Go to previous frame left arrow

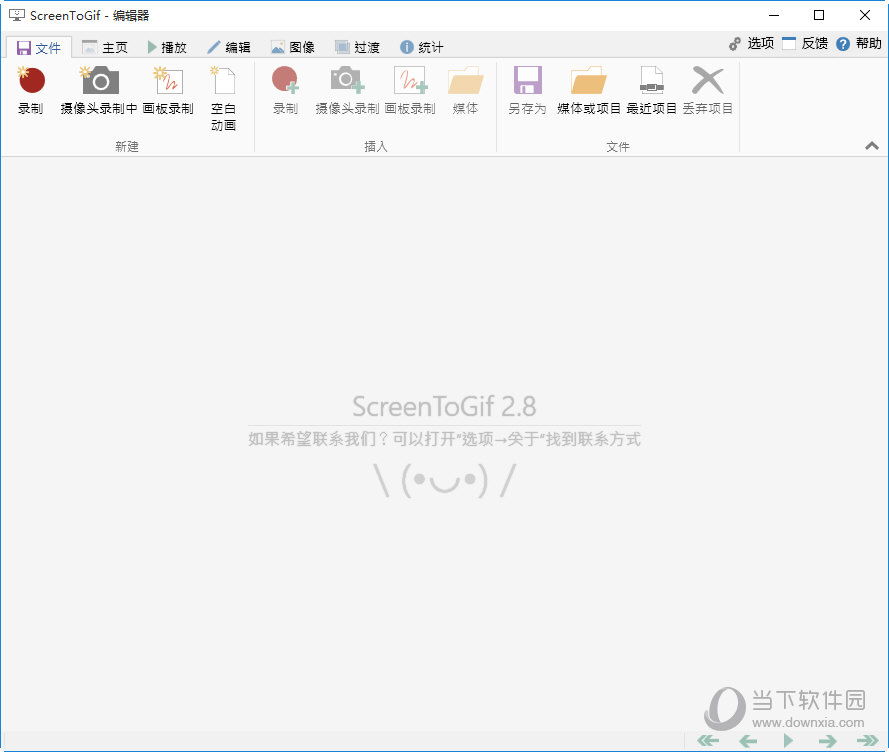point(748,741)
